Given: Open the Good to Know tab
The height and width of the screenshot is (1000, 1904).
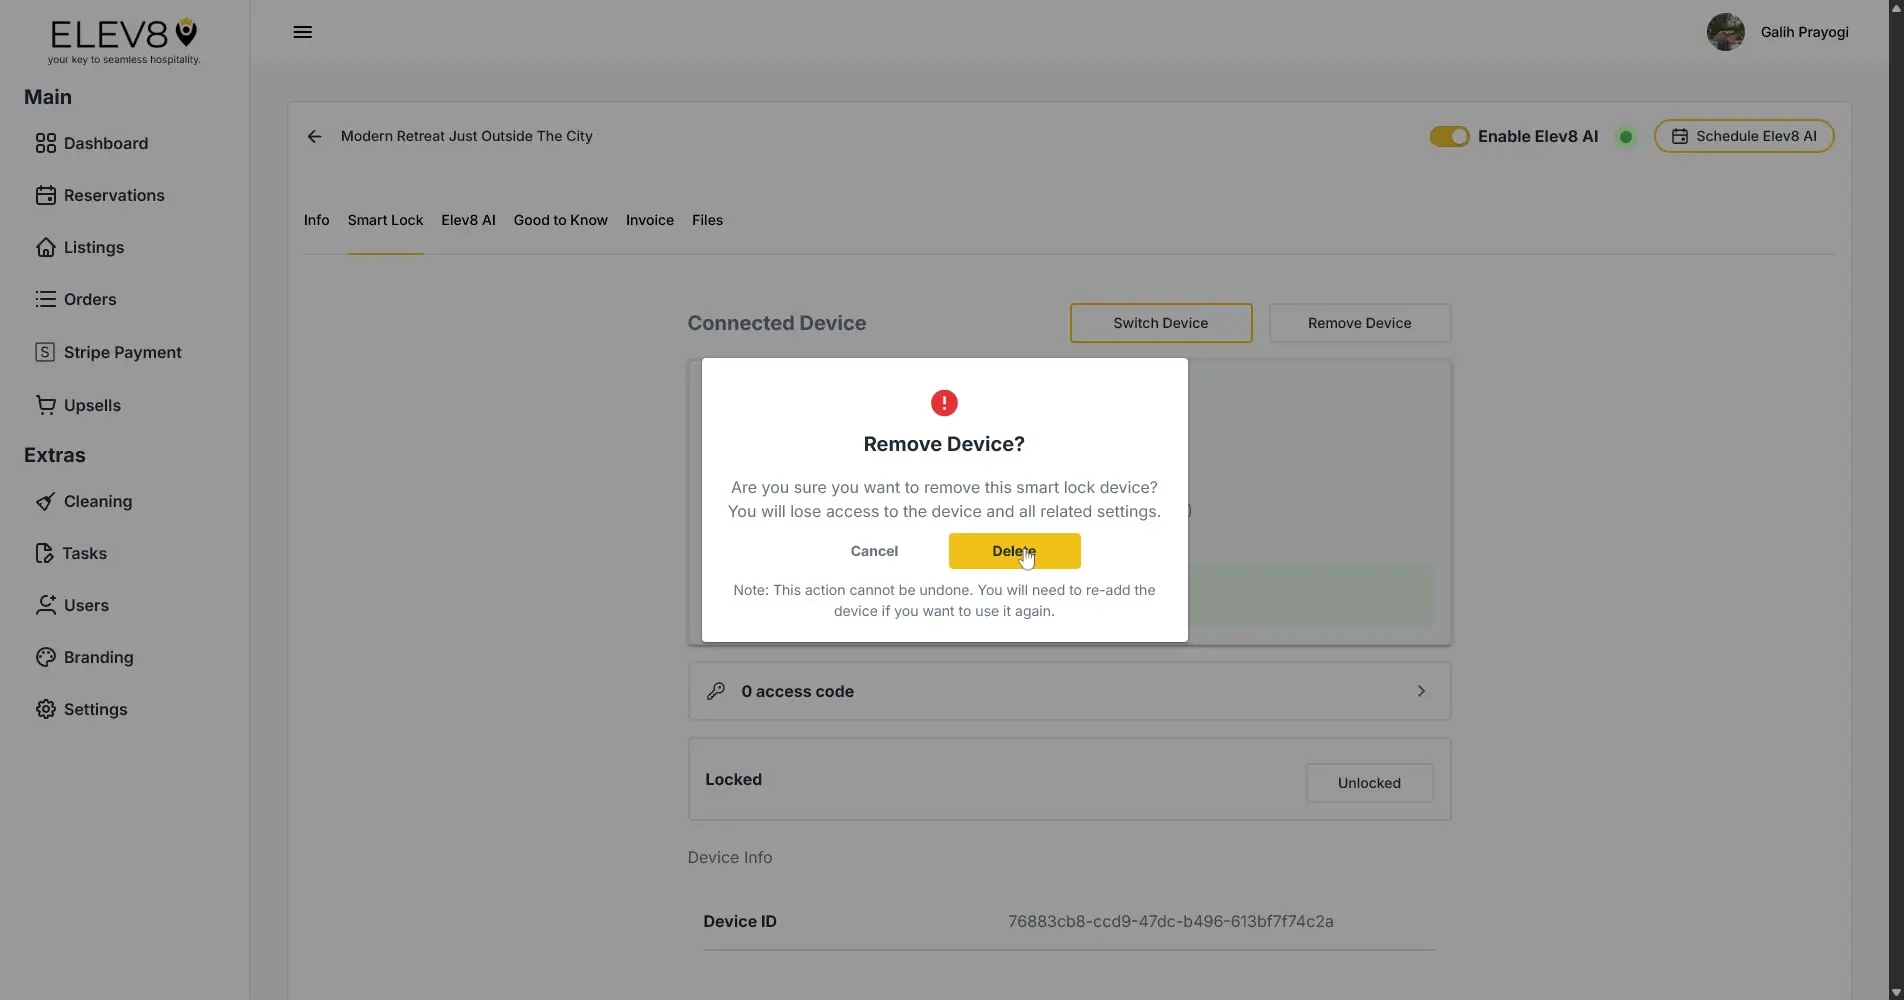Looking at the screenshot, I should (560, 220).
